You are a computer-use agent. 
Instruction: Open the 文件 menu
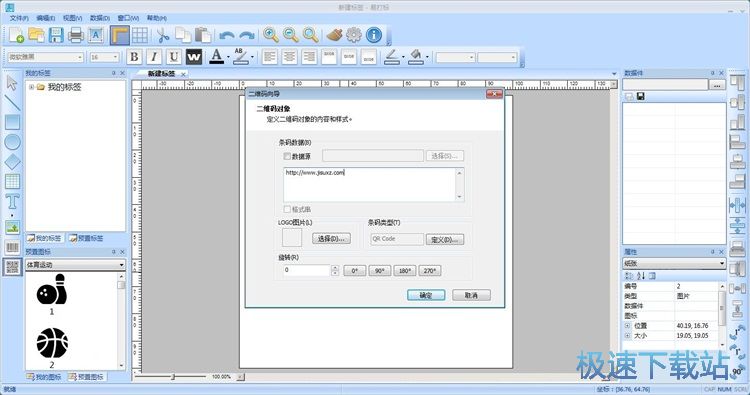[19, 18]
